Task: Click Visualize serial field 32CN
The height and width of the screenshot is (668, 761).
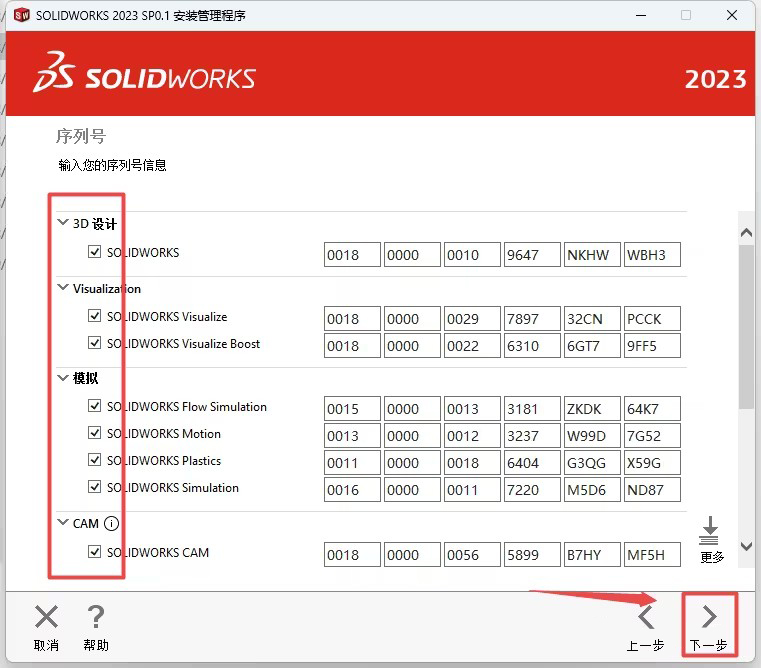Action: click(x=592, y=318)
